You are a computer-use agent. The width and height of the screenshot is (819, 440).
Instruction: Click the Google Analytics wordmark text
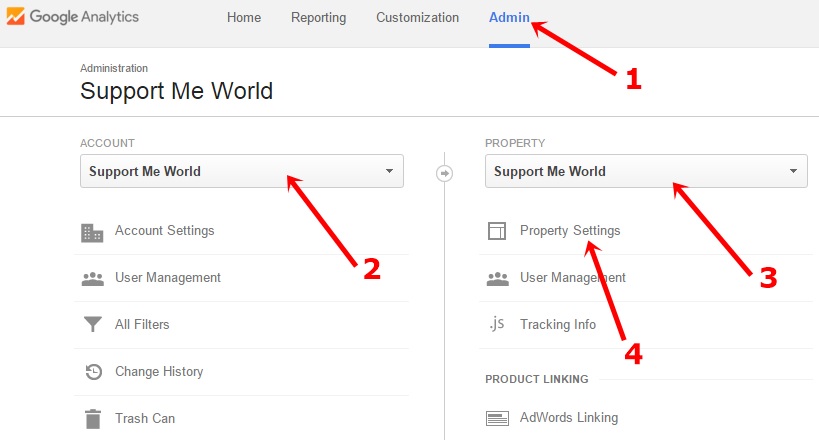coord(84,17)
